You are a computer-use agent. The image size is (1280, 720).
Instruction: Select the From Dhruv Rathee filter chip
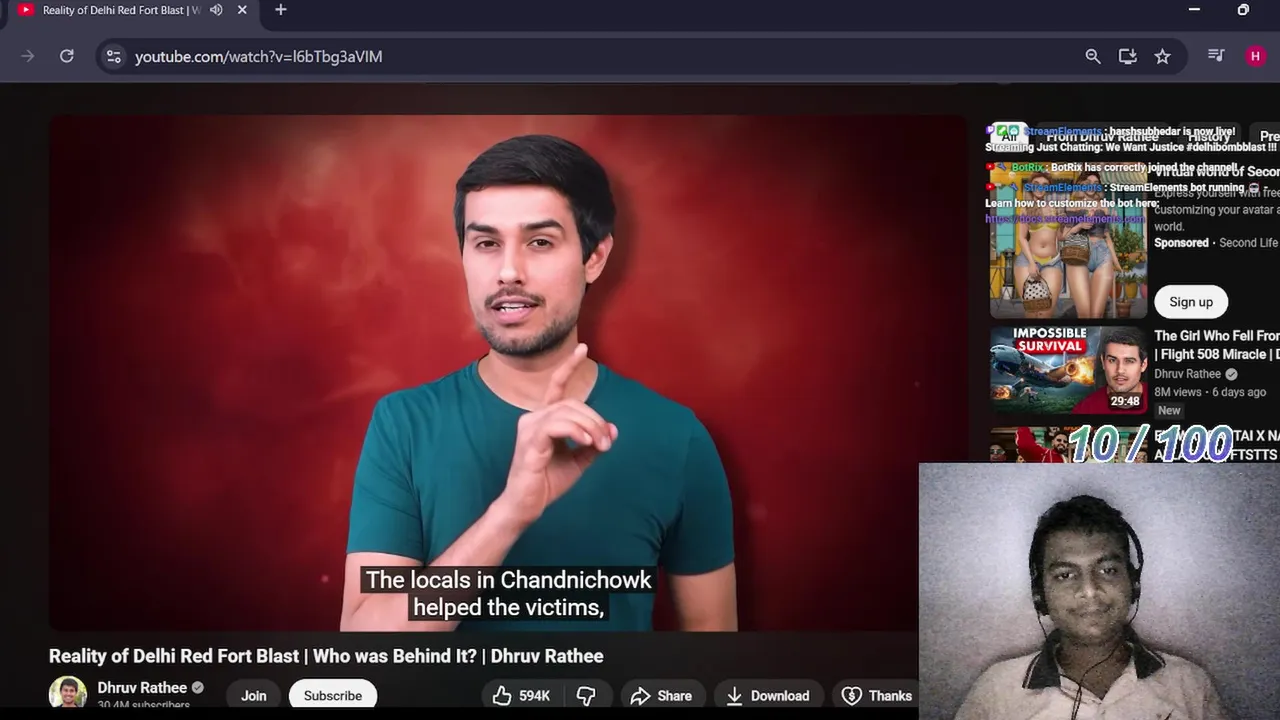[1102, 136]
